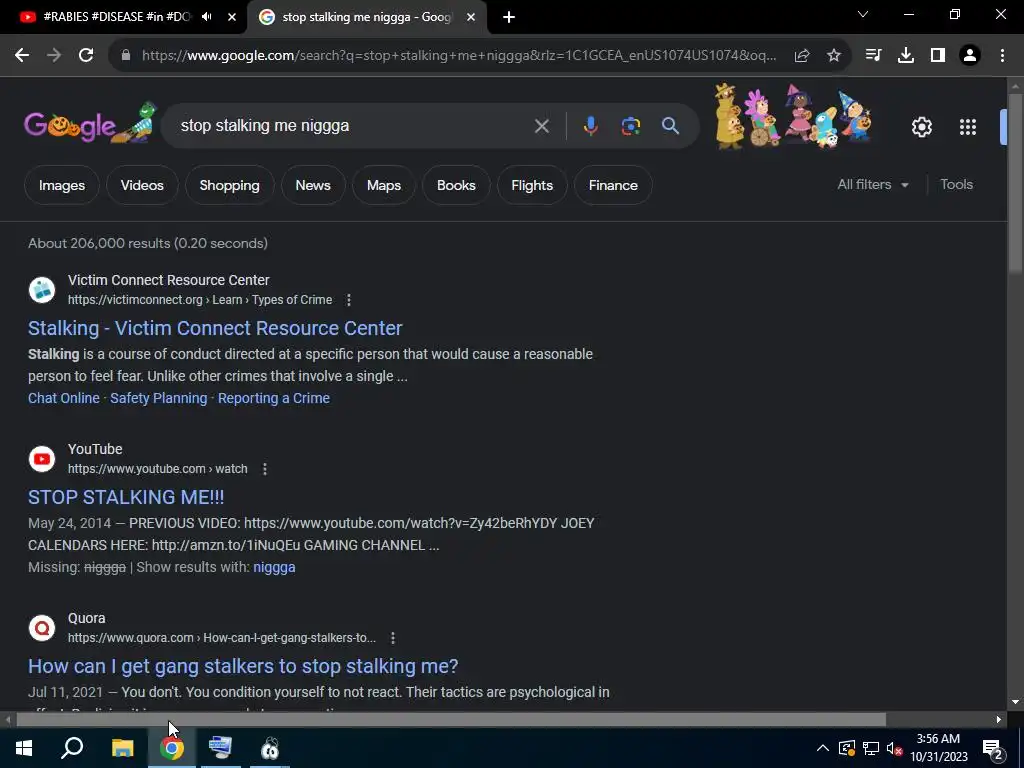Open the Chat Online sitelink
The height and width of the screenshot is (768, 1024).
63,398
